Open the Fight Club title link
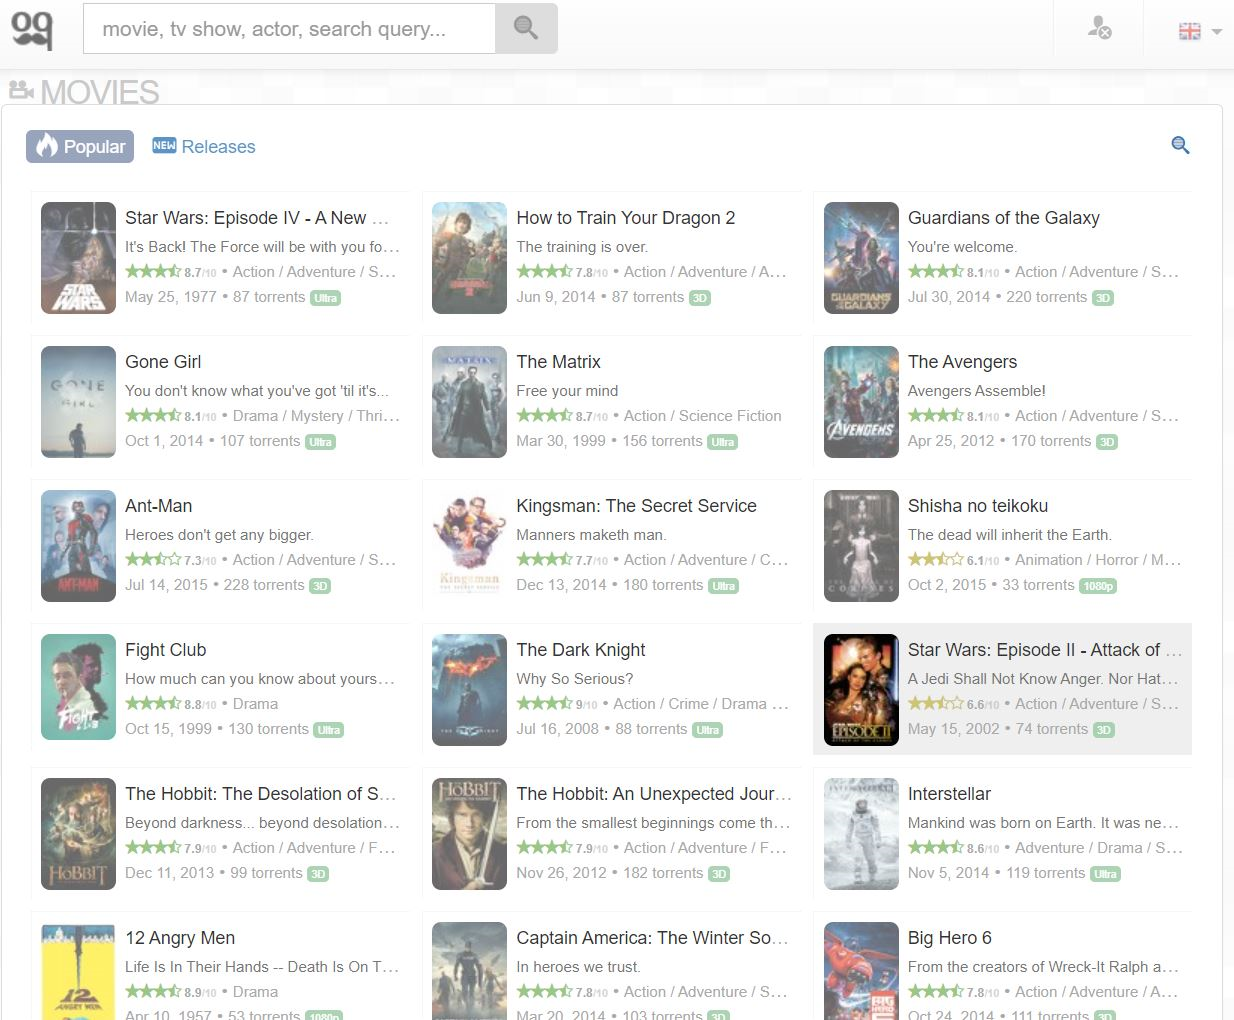 [165, 650]
